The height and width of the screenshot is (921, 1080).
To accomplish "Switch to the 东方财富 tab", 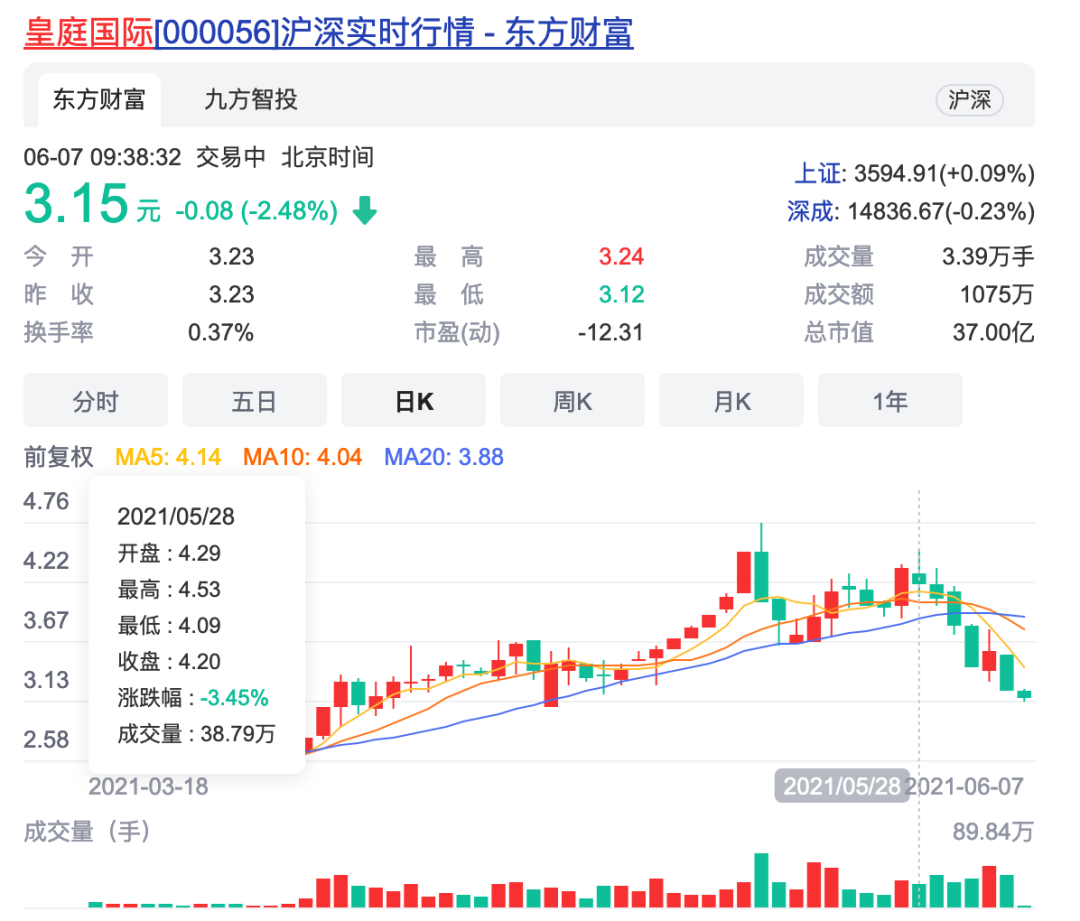I will [98, 100].
